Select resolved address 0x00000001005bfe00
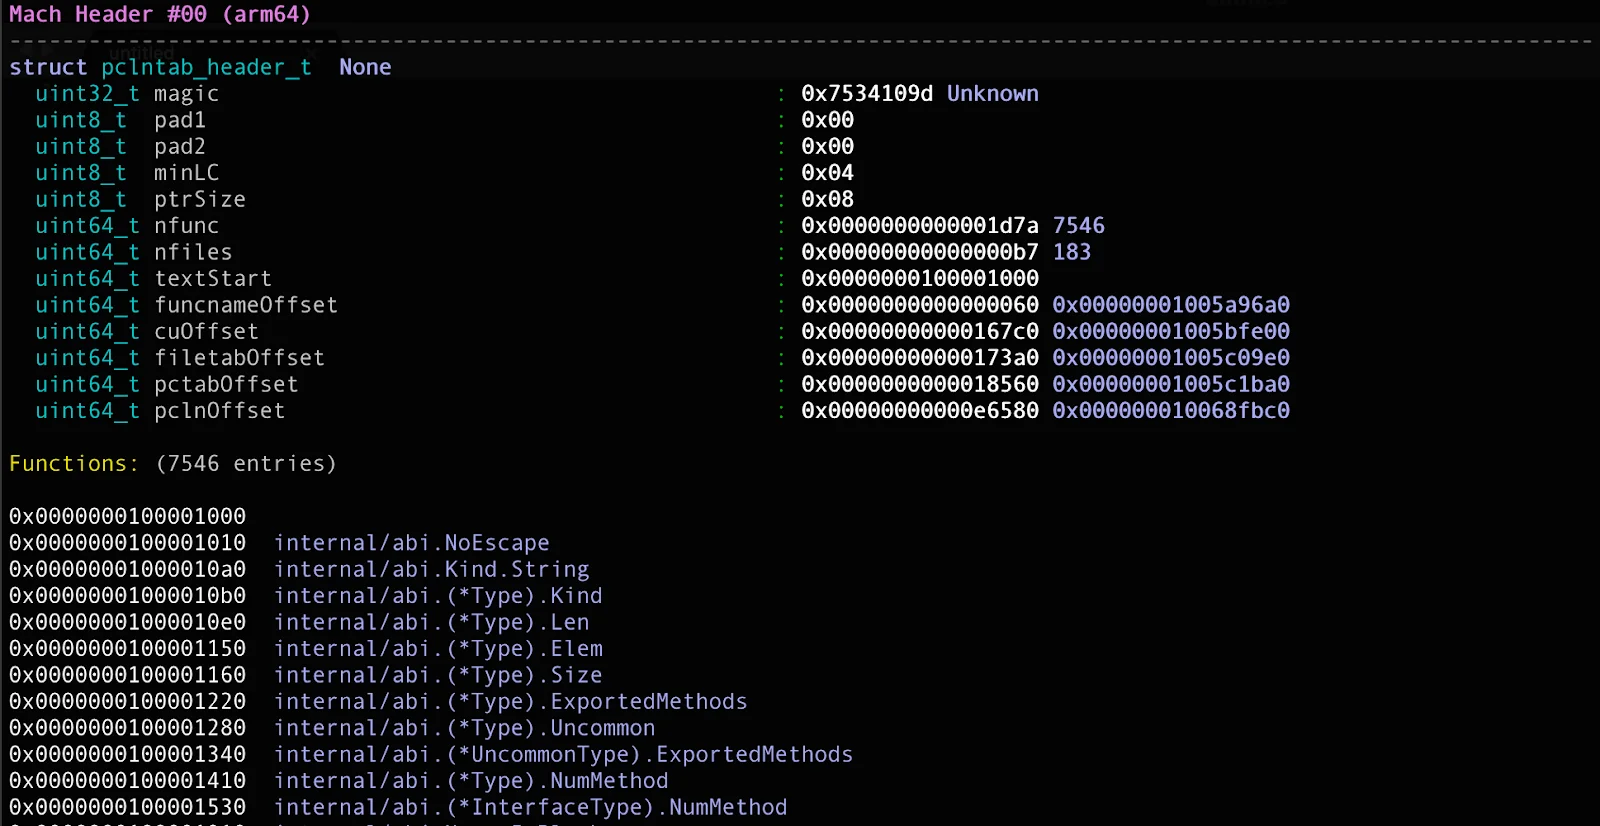This screenshot has height=826, width=1600. click(1171, 331)
